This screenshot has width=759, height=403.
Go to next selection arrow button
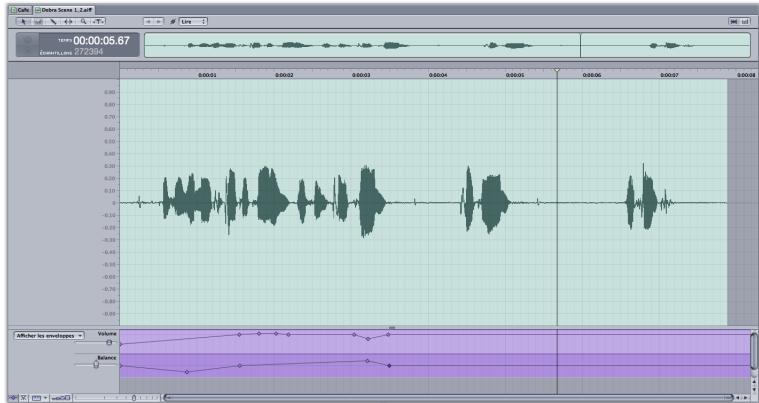pos(158,21)
